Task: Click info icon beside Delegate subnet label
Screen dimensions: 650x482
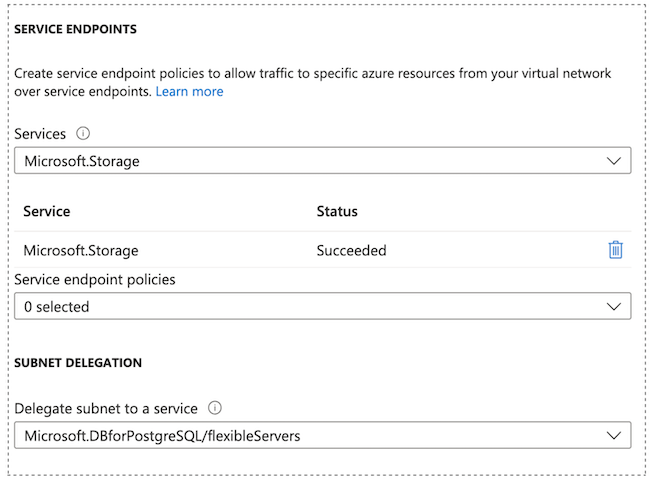Action: (216, 407)
